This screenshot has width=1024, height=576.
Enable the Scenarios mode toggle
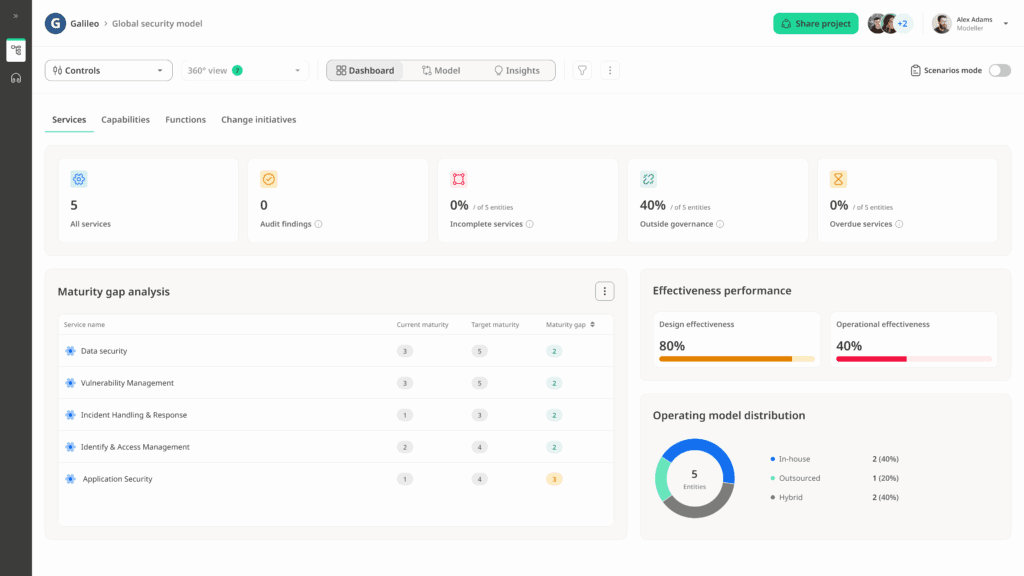pos(999,71)
